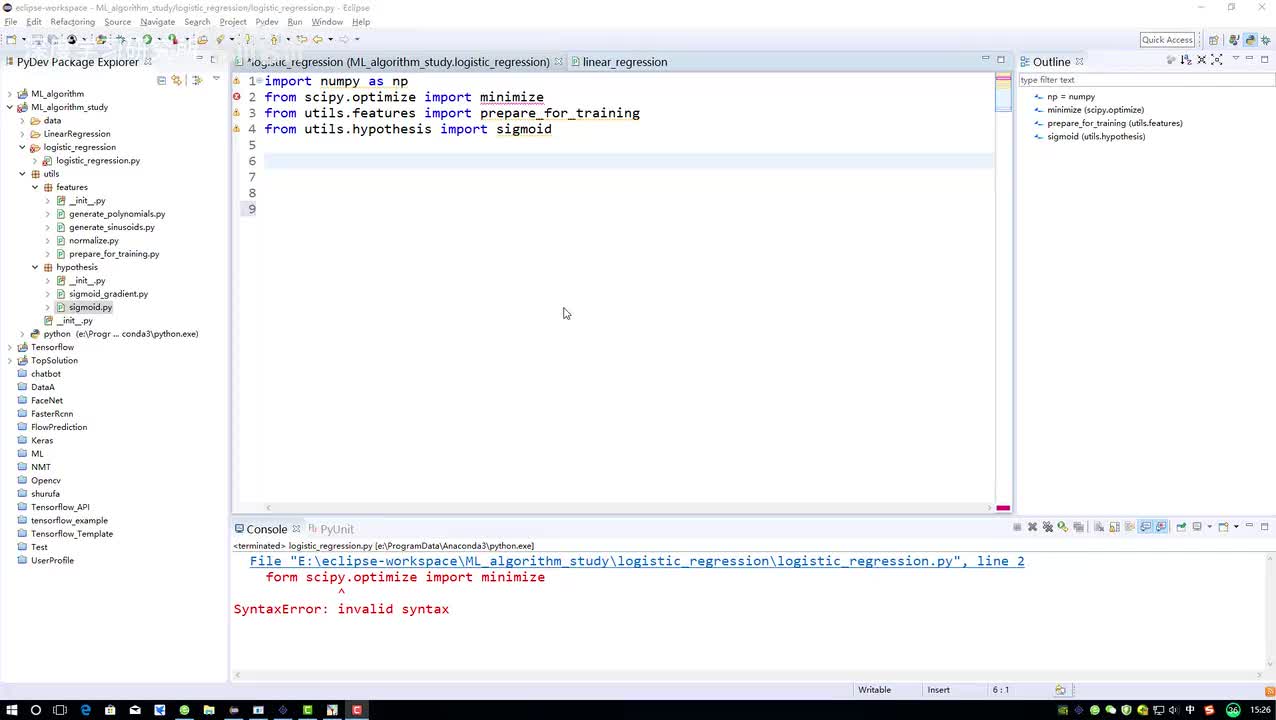Click Open Console icon in Console toolbar
This screenshot has width=1276, height=720.
tap(1223, 527)
